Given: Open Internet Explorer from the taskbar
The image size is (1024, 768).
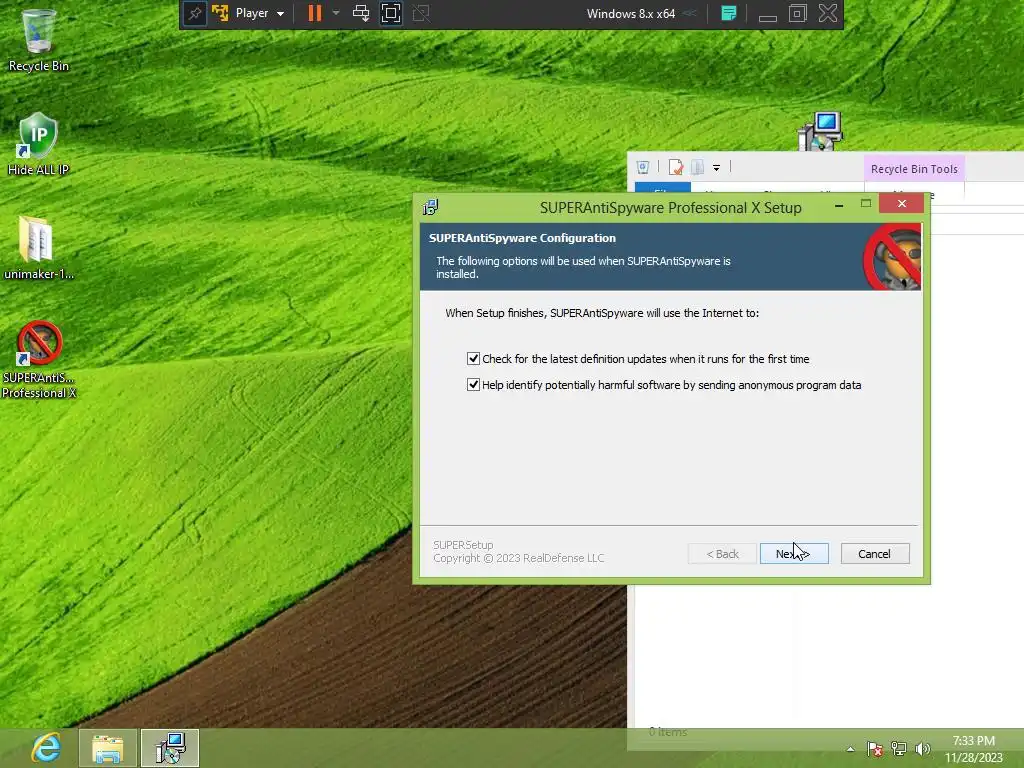Looking at the screenshot, I should 46,748.
